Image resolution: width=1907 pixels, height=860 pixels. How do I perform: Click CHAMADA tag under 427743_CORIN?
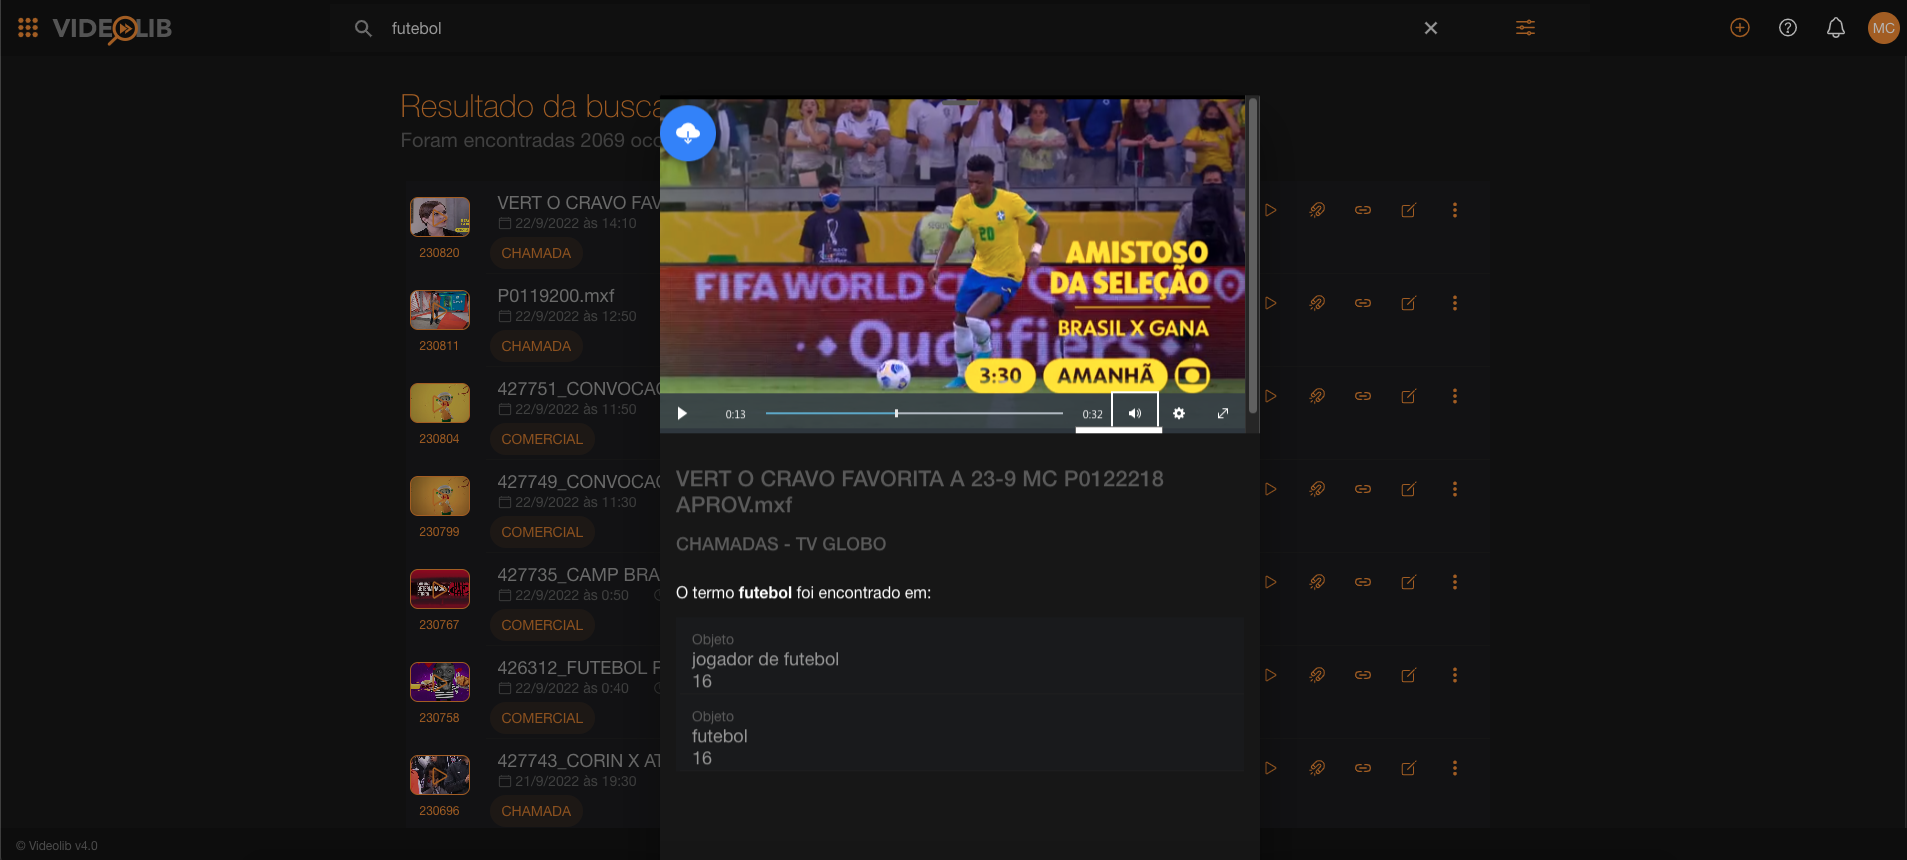[536, 811]
